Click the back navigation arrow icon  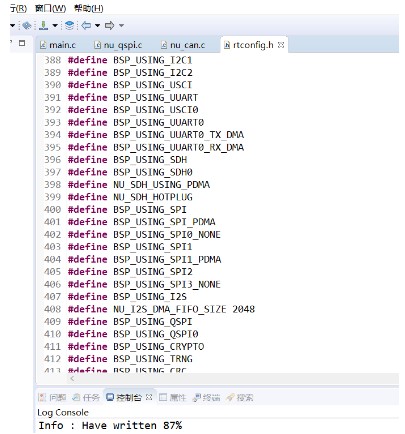pyautogui.click(x=86, y=25)
